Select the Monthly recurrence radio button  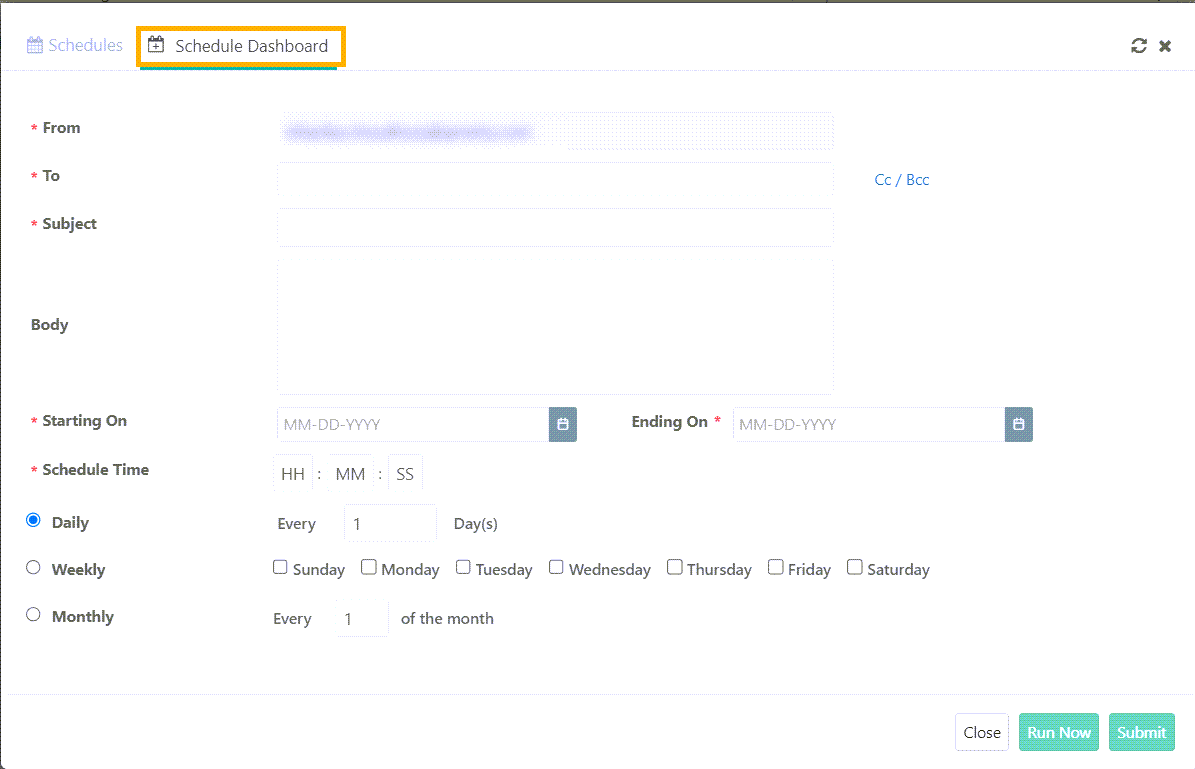click(32, 614)
